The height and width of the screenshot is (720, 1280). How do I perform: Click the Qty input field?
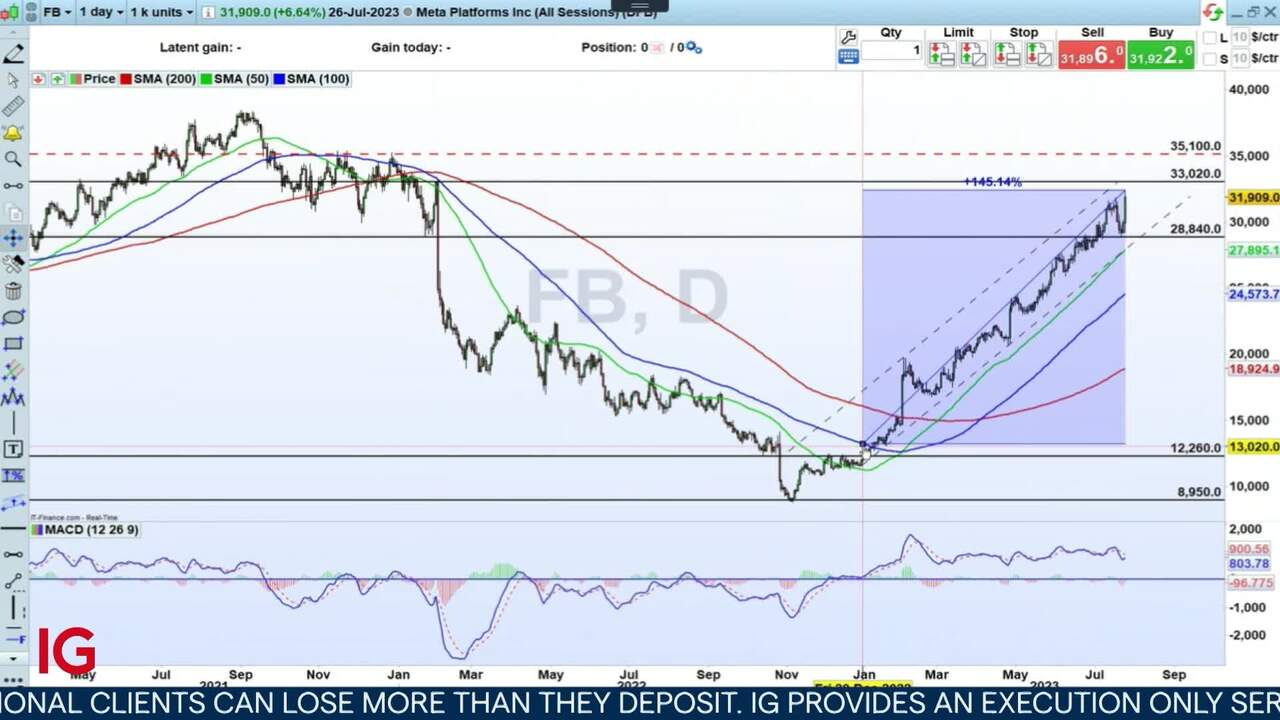click(892, 51)
